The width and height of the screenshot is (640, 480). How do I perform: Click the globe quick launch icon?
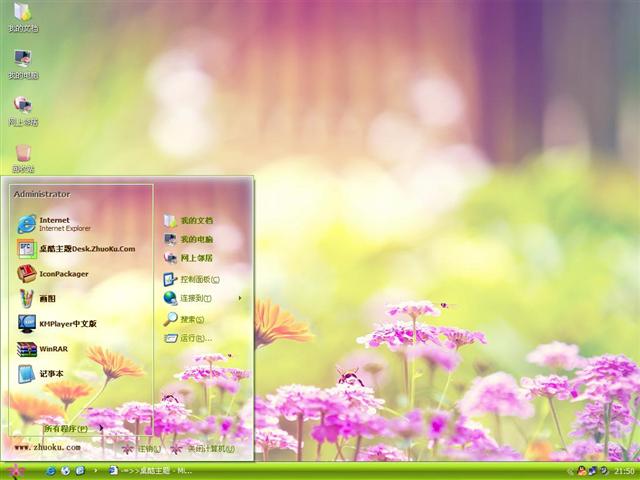(x=65, y=471)
